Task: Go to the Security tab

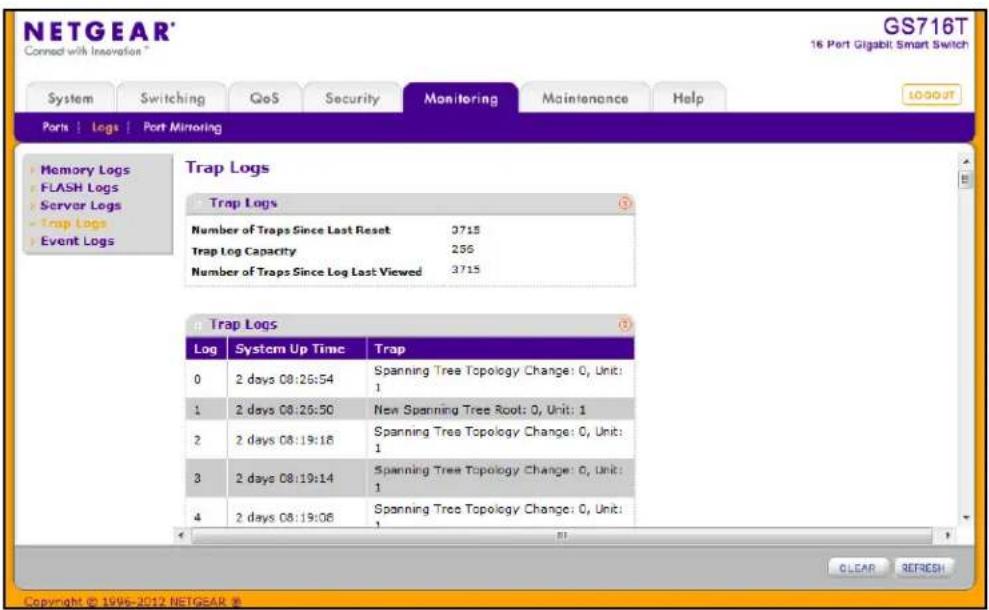Action: click(x=352, y=98)
